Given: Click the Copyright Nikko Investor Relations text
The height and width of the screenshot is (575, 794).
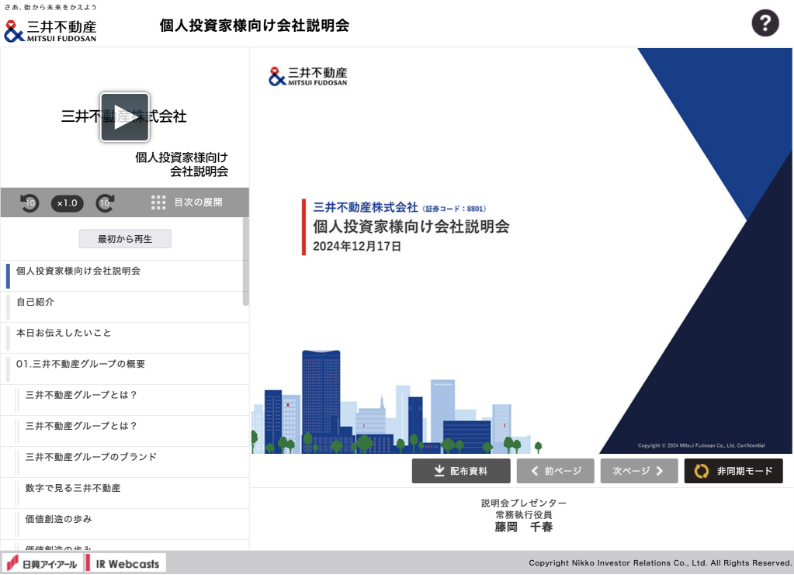Looking at the screenshot, I should coord(660,563).
